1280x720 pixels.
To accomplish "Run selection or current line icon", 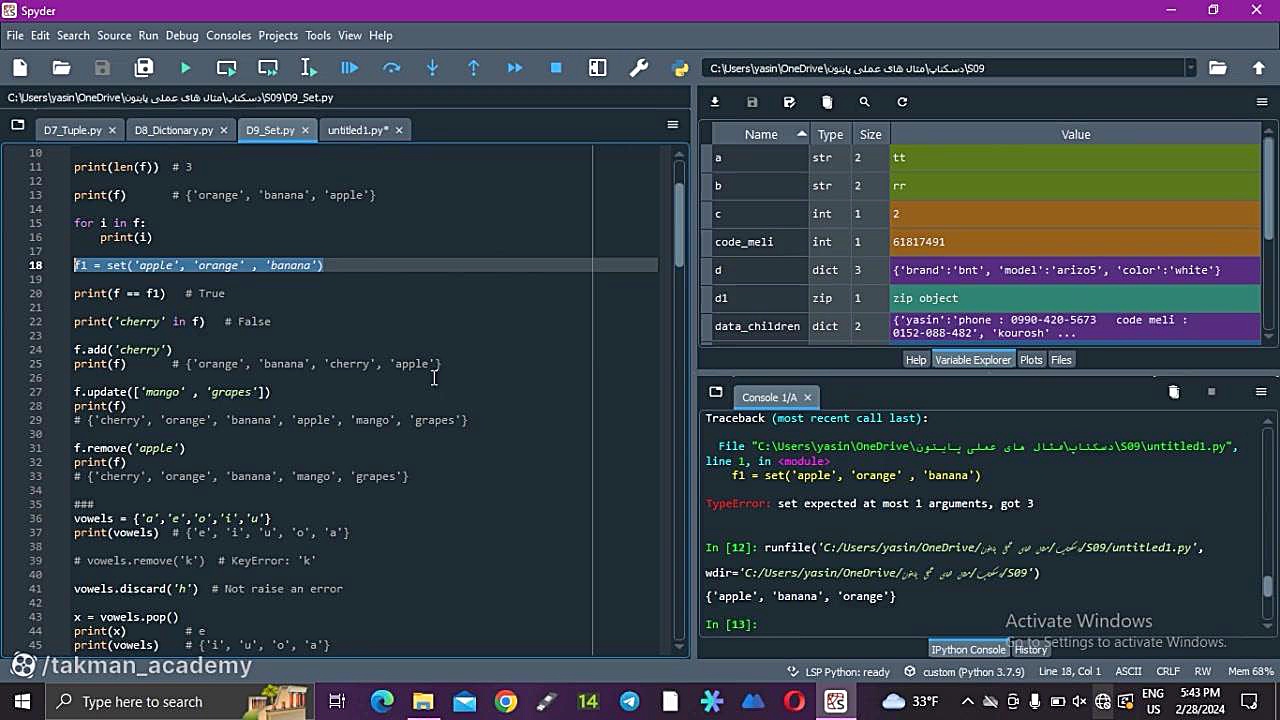I will (308, 68).
